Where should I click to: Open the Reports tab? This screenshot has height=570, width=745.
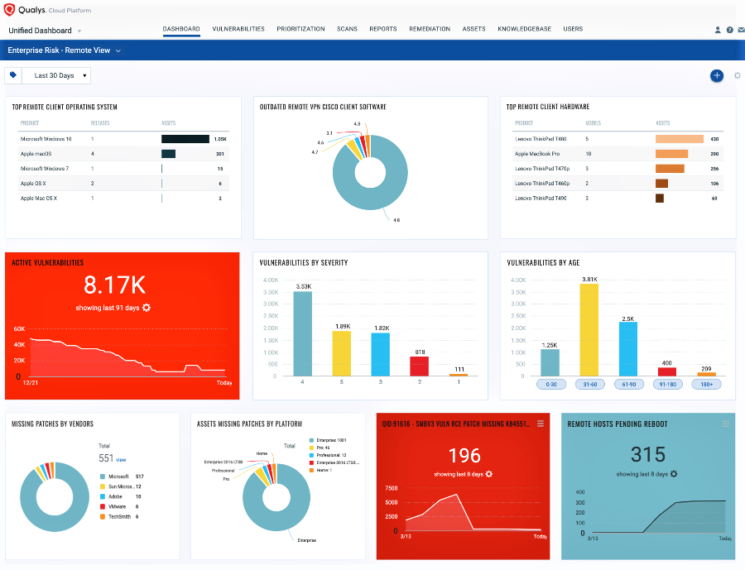click(383, 29)
